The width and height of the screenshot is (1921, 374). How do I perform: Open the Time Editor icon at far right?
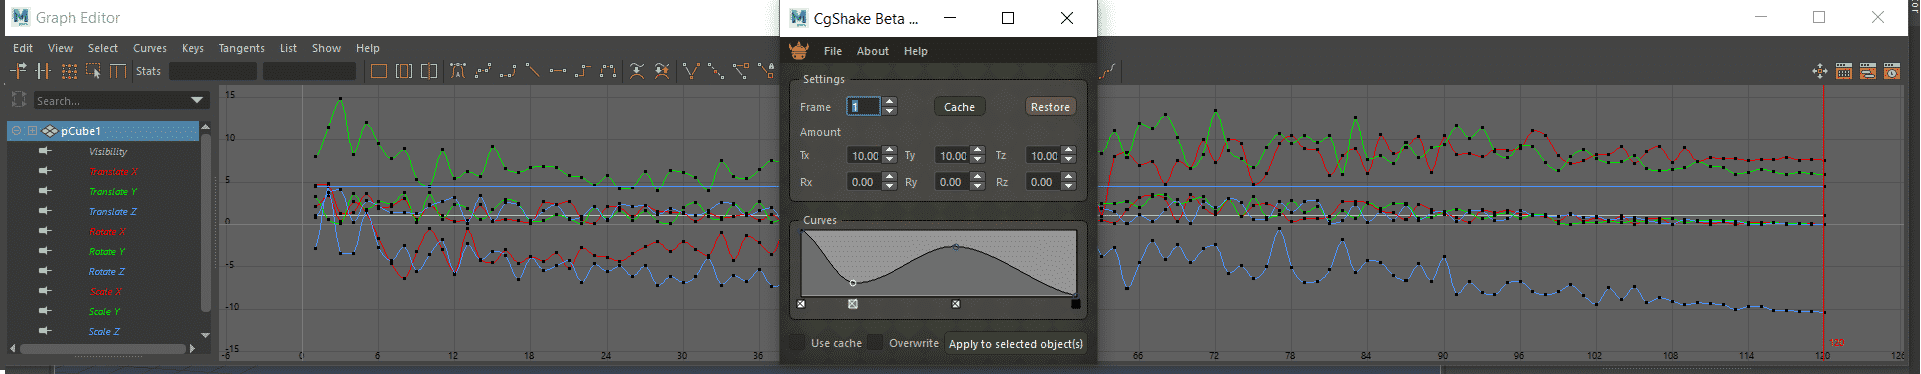(x=1892, y=71)
